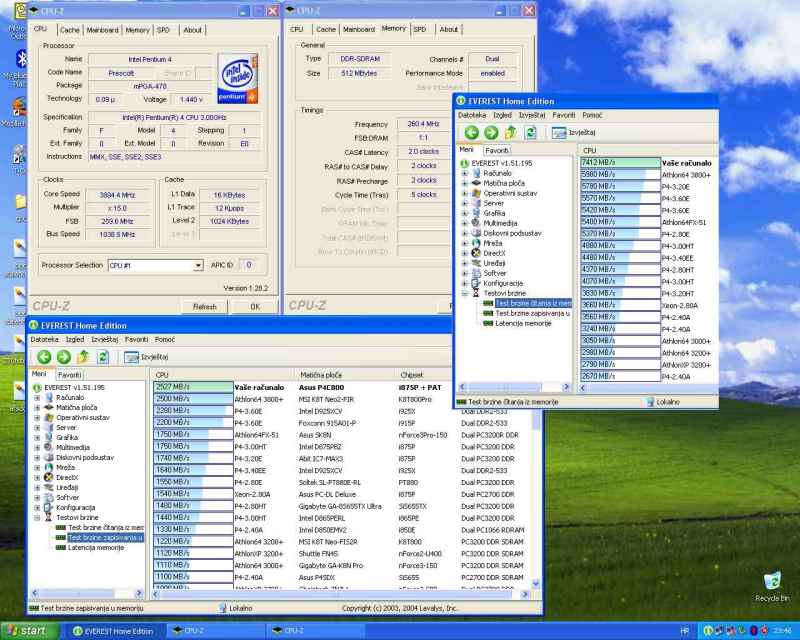
Task: Select Grafika in bottom EVEREST tree
Action: click(x=67, y=437)
